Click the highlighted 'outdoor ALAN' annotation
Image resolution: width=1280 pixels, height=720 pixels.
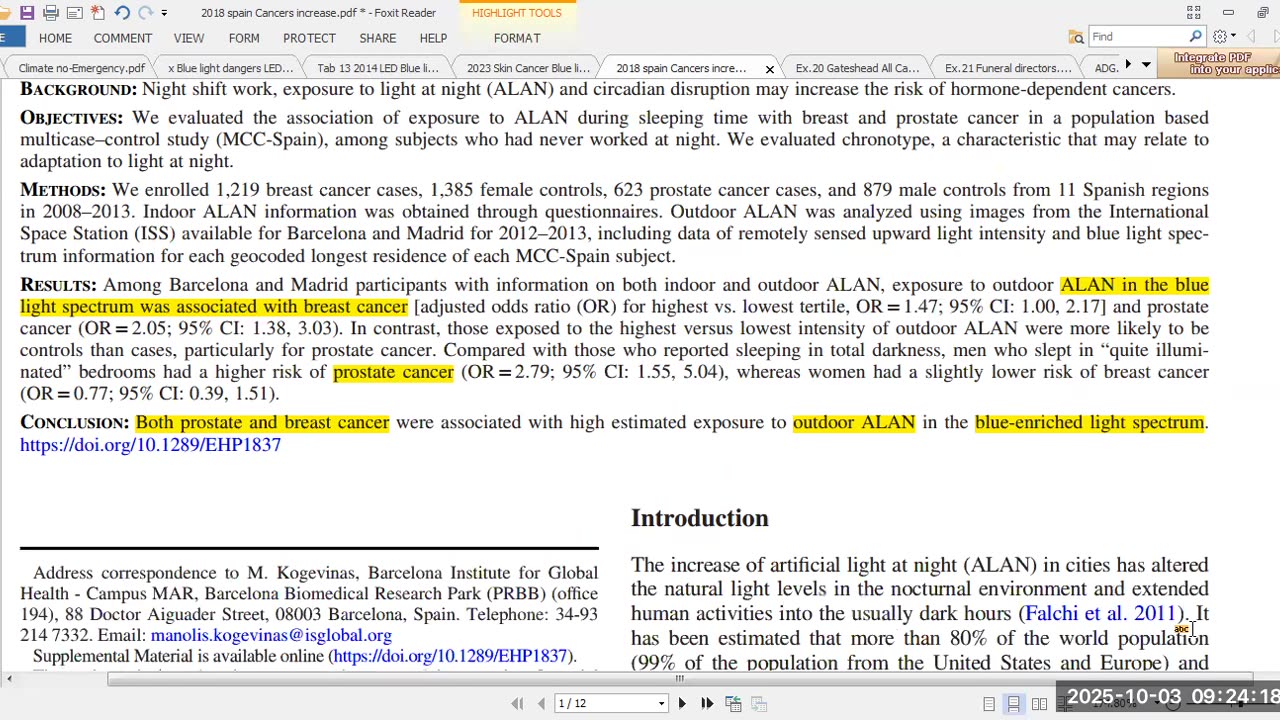pyautogui.click(x=854, y=422)
